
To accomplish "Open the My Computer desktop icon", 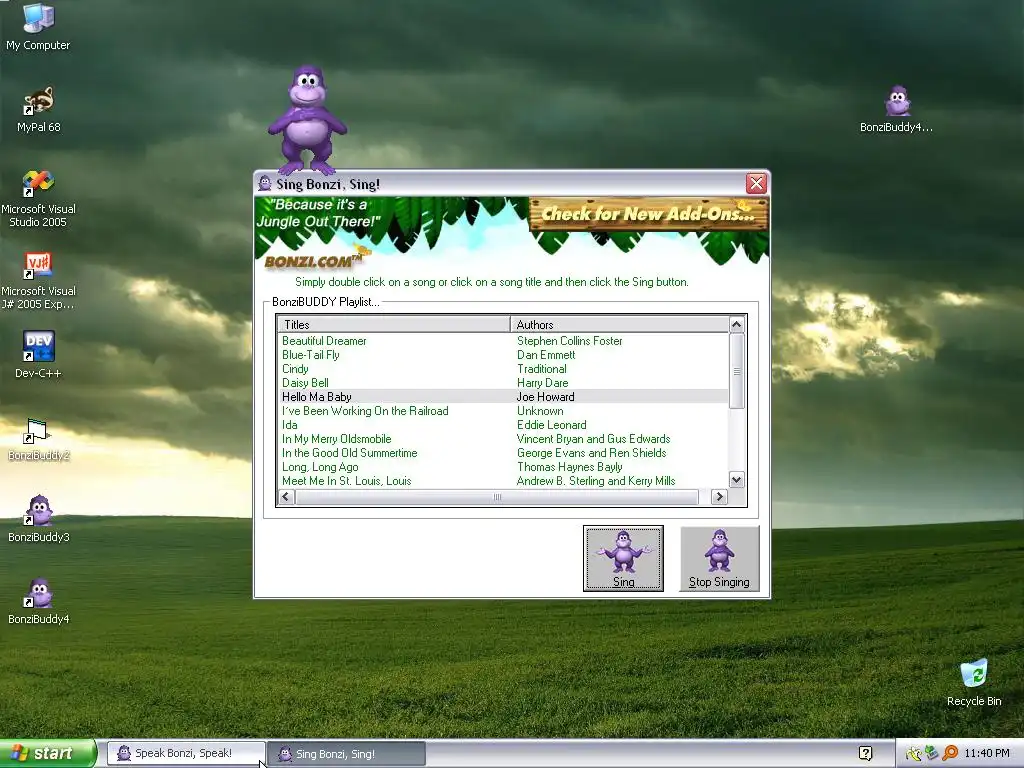I will pyautogui.click(x=38, y=26).
